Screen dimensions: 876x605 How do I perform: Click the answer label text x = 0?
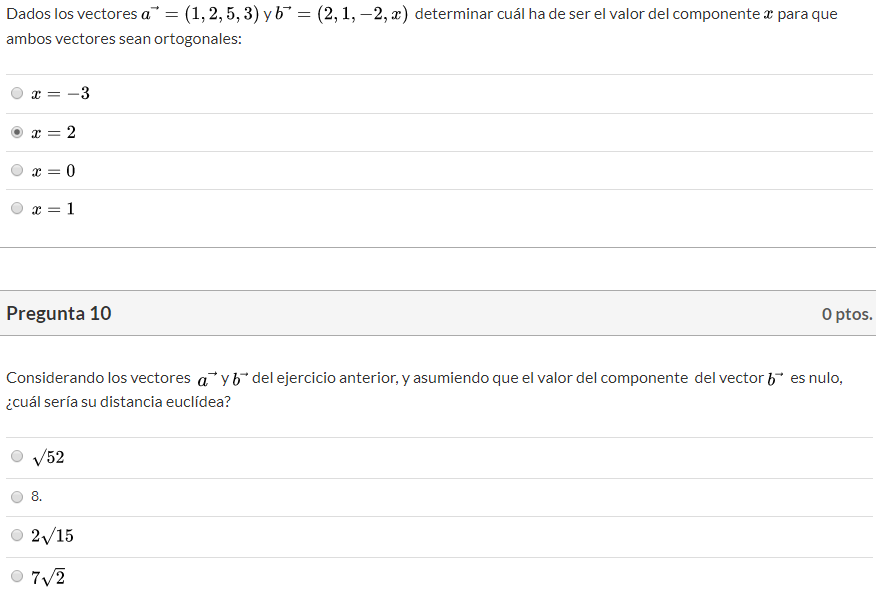pyautogui.click(x=54, y=170)
